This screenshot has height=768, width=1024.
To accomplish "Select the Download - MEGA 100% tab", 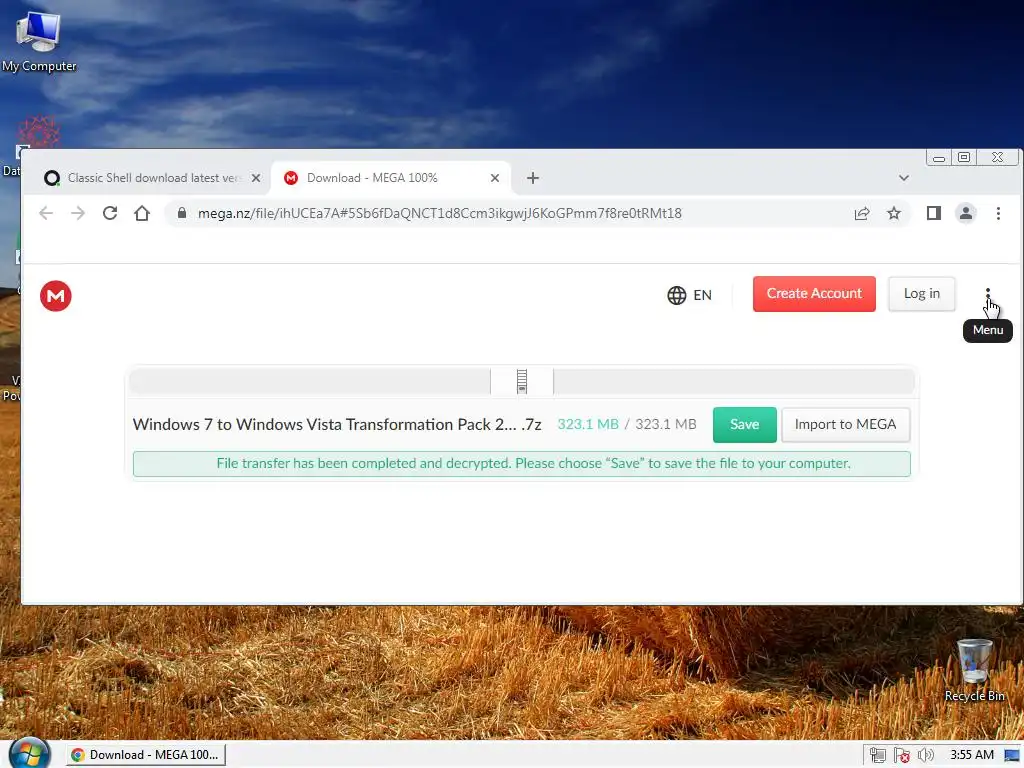I will click(391, 178).
